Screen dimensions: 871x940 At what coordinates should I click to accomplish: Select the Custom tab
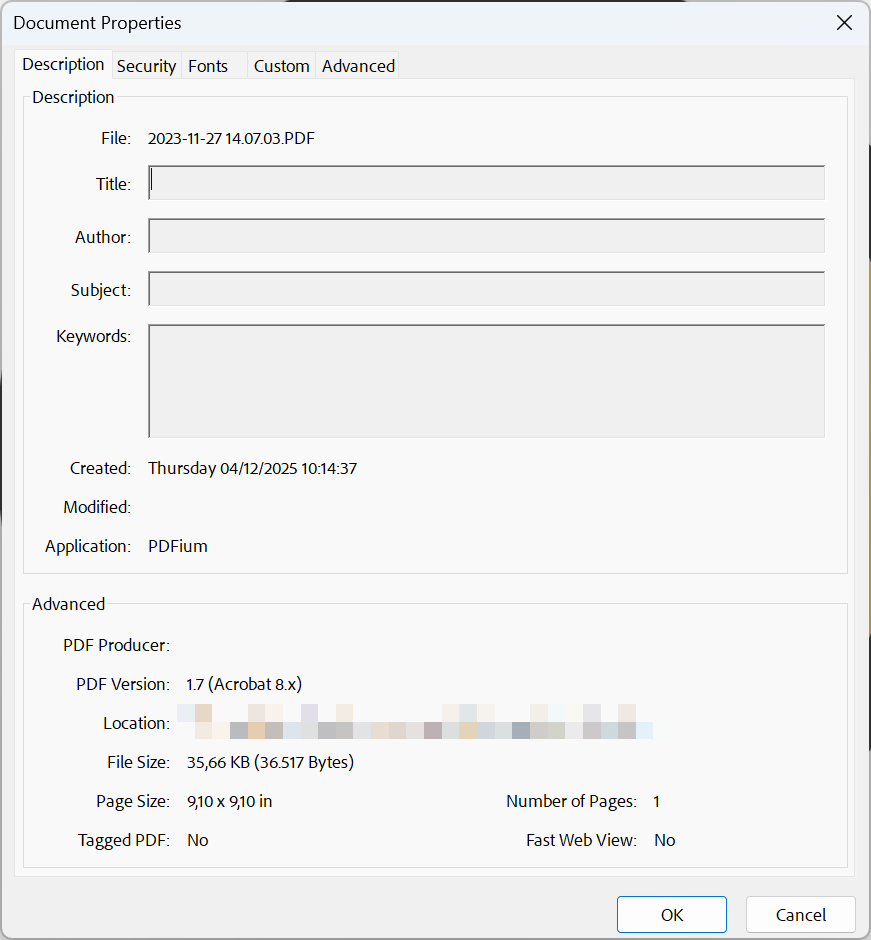[281, 66]
